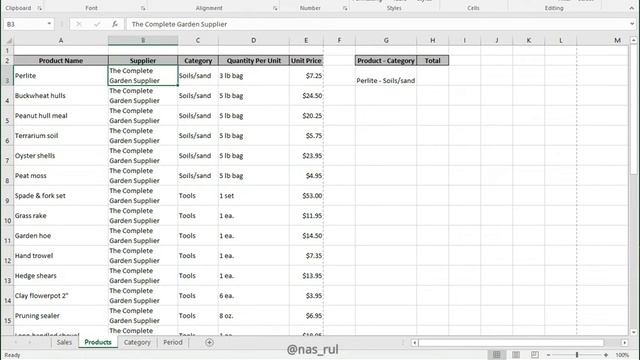
Task: Open the Name Box dropdown arrow
Action: (49, 24)
